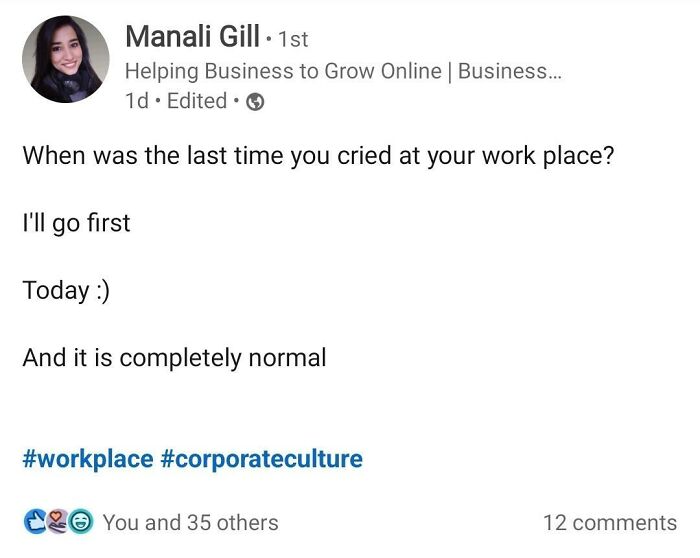
Task: Click the 'Edited' label
Action: click(x=197, y=101)
